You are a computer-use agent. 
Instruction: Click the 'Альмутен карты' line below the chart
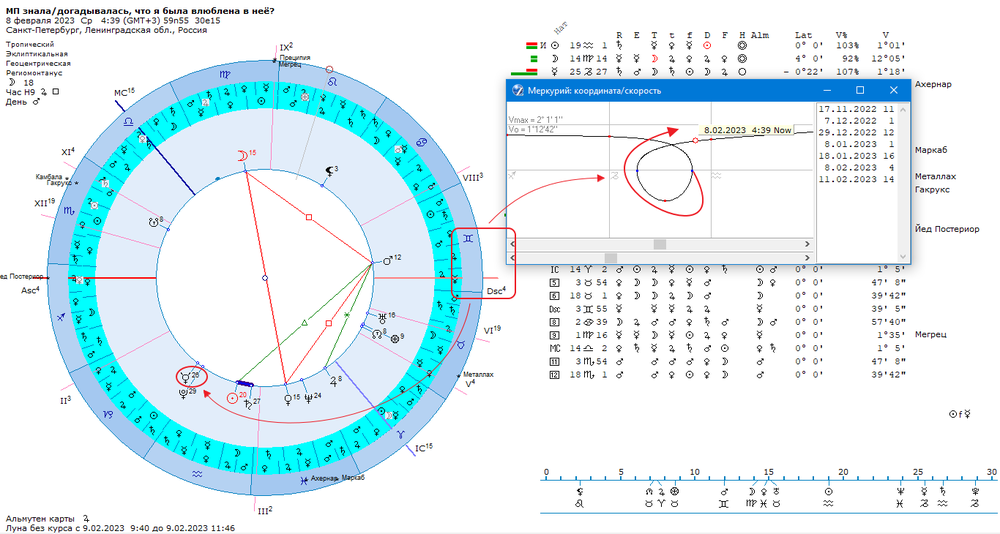coord(47,518)
